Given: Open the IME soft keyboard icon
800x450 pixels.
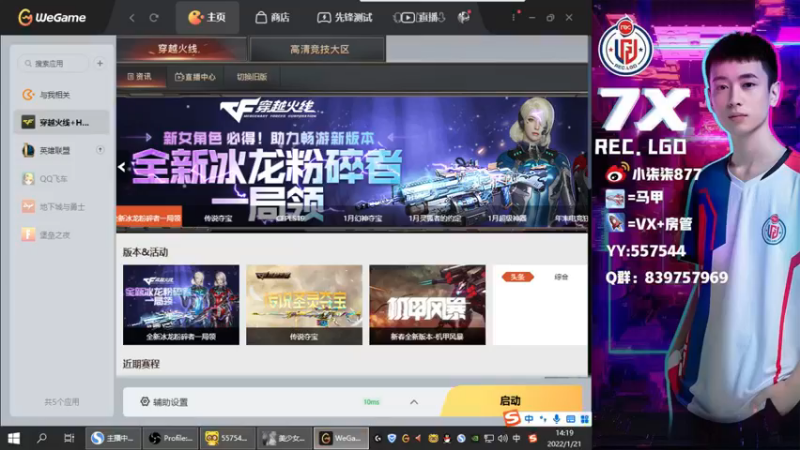Looking at the screenshot, I should 570,419.
